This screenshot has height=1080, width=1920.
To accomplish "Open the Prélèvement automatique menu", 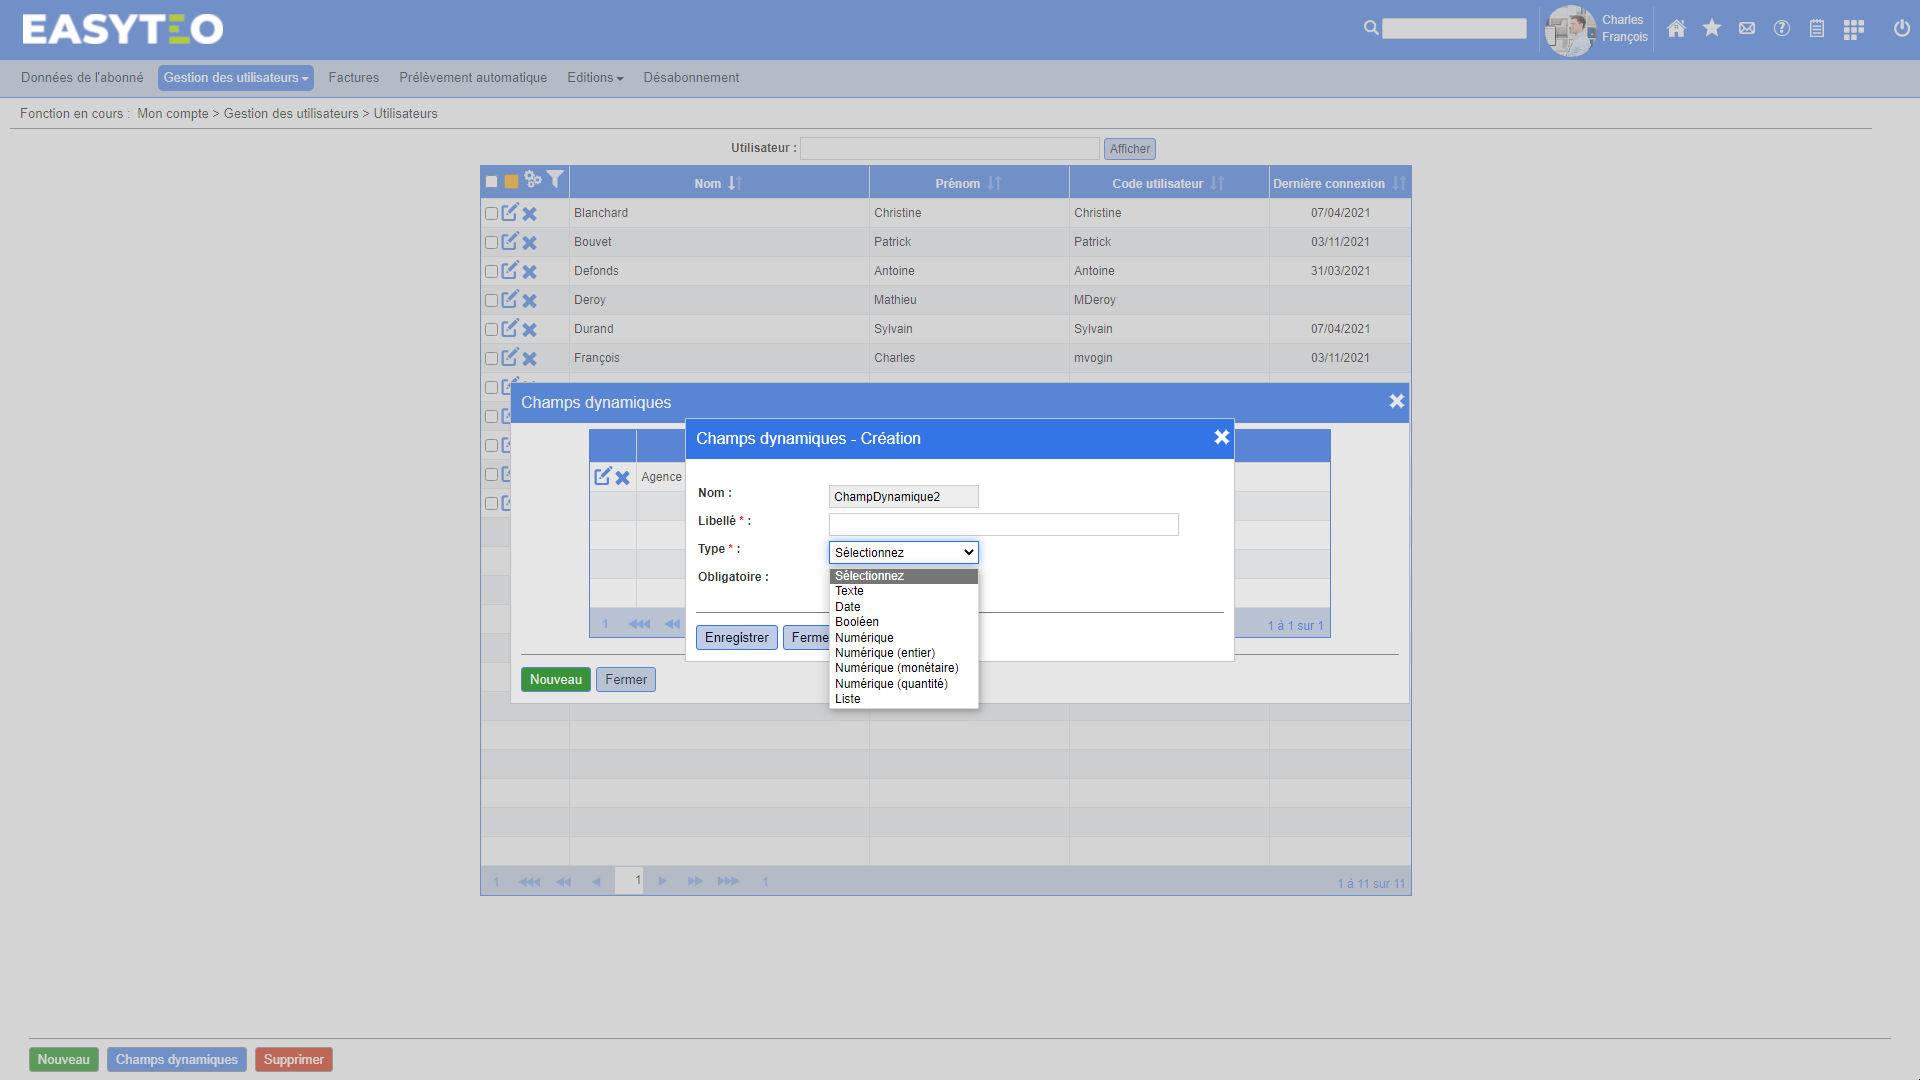I will pyautogui.click(x=472, y=78).
